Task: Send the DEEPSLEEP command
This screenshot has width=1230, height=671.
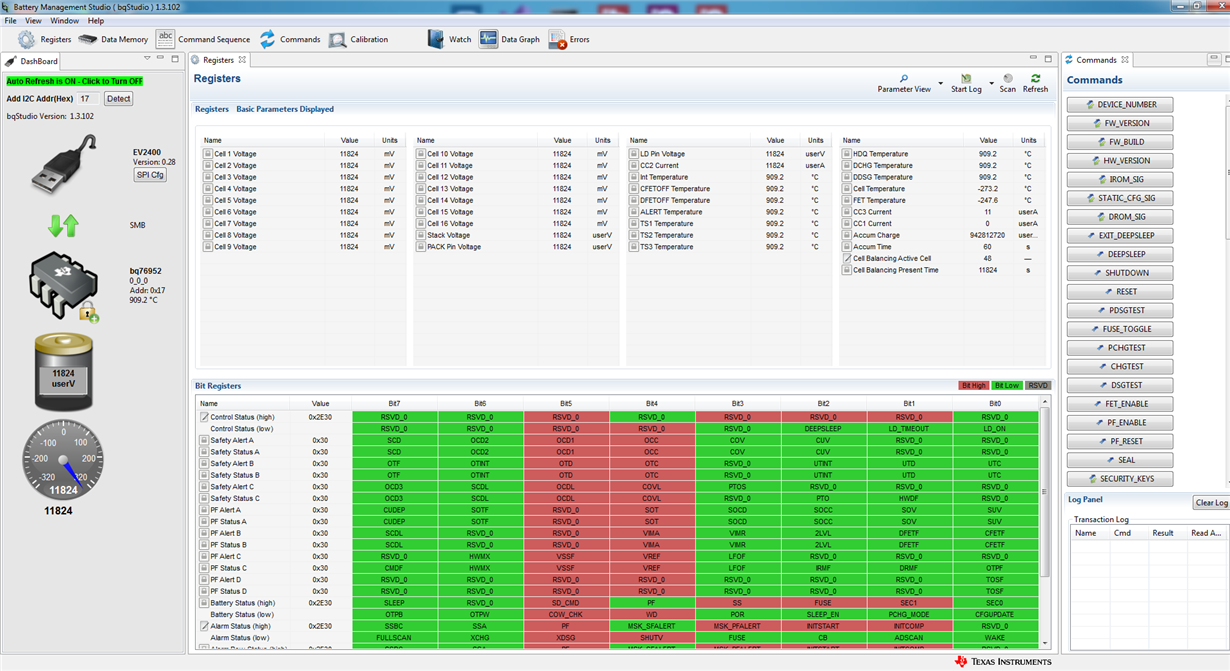Action: pyautogui.click(x=1120, y=254)
